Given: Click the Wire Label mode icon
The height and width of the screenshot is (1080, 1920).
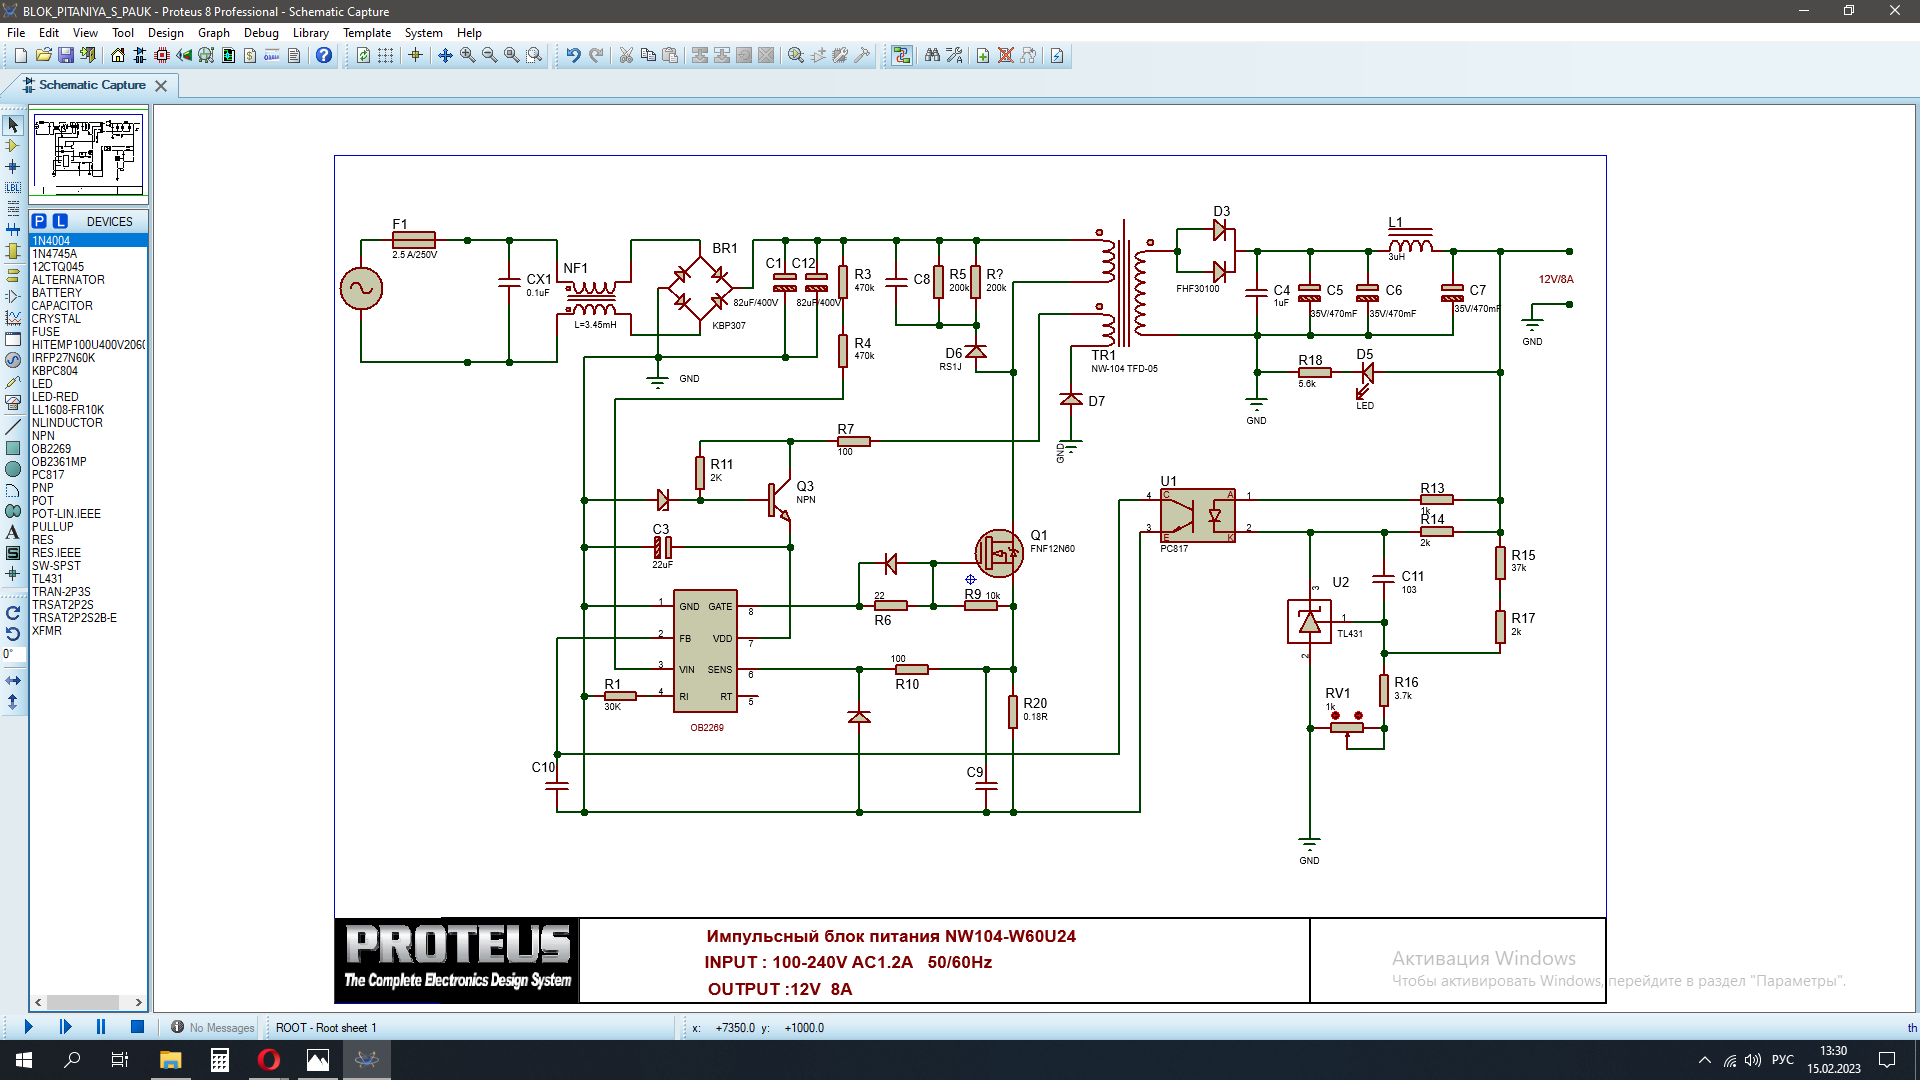Looking at the screenshot, I should 13,188.
